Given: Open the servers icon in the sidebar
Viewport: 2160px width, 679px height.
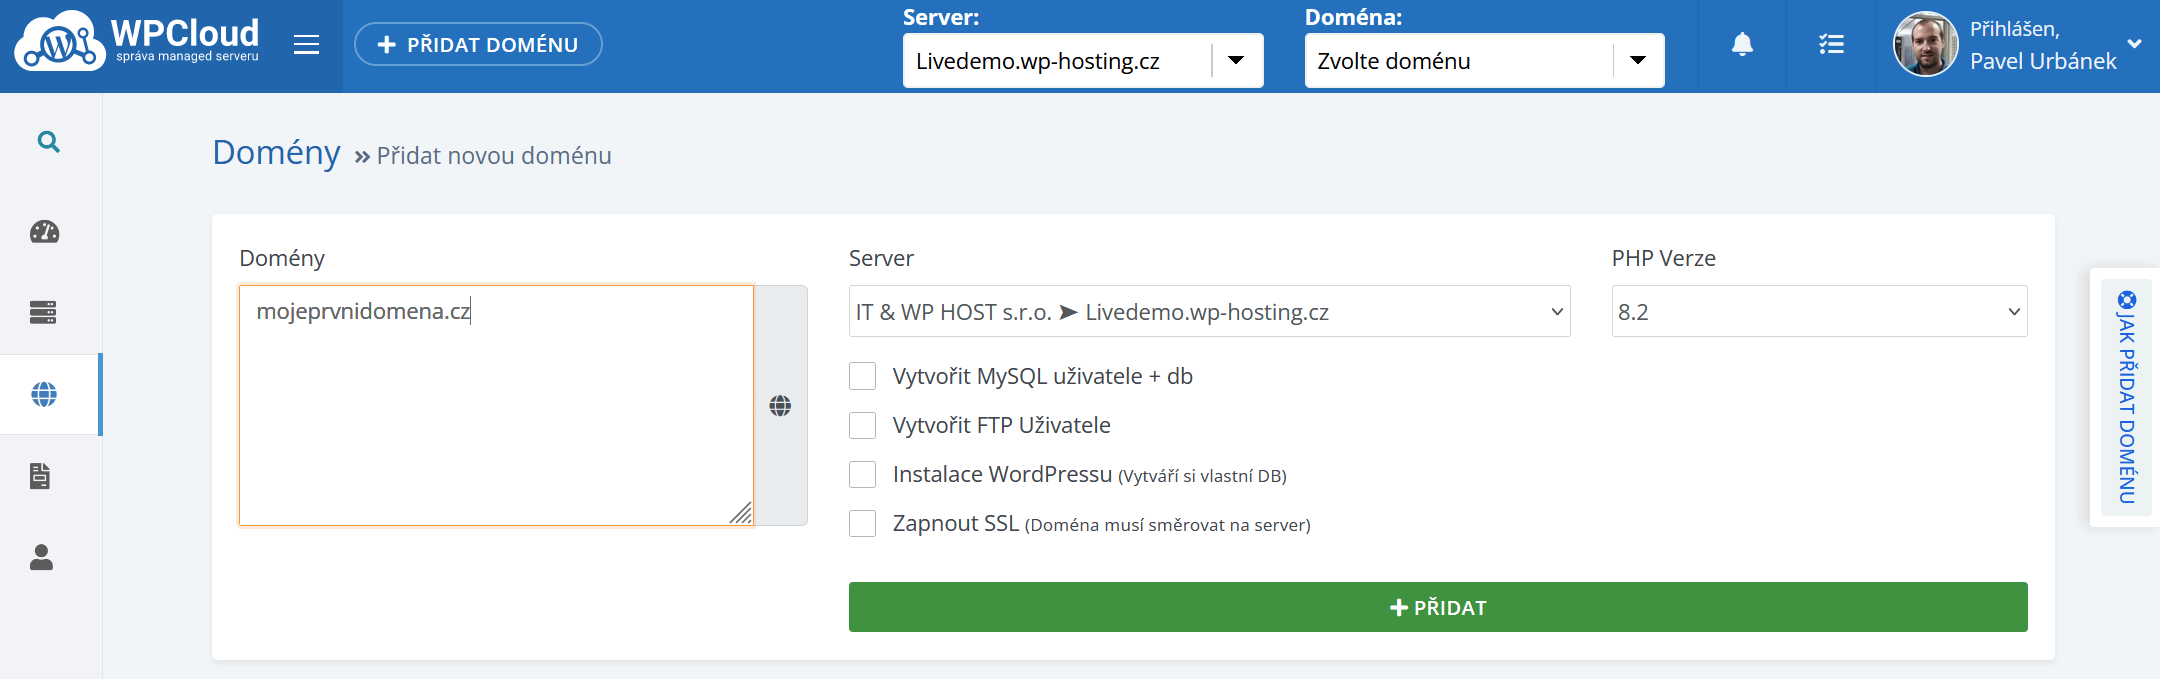Looking at the screenshot, I should coord(43,313).
